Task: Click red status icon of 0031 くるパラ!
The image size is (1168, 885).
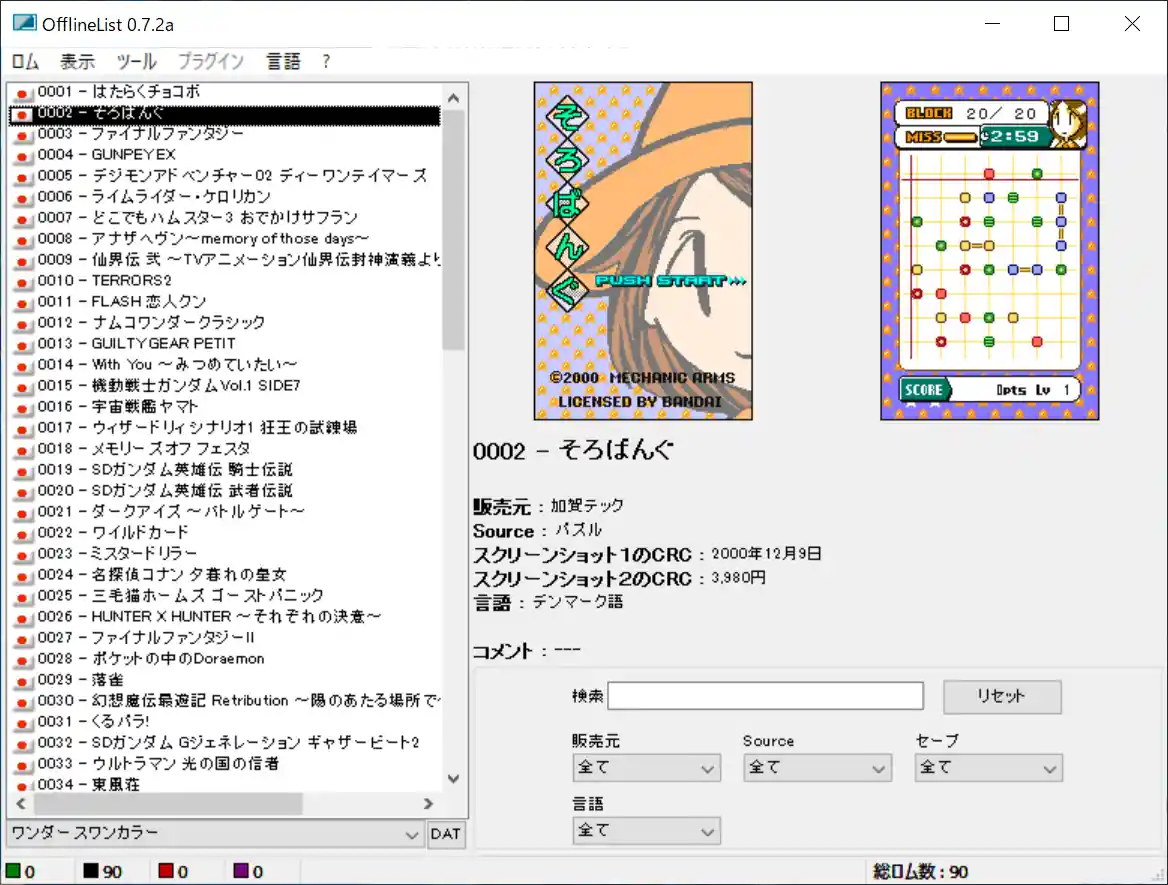Action: 22,723
